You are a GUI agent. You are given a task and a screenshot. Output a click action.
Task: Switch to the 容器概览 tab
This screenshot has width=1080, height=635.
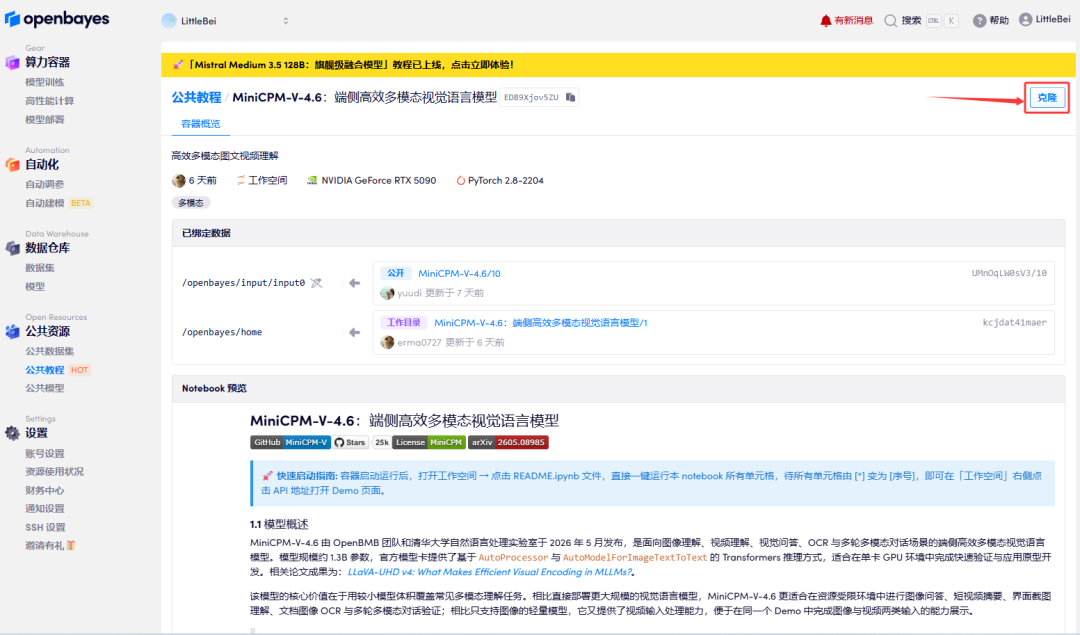click(200, 124)
